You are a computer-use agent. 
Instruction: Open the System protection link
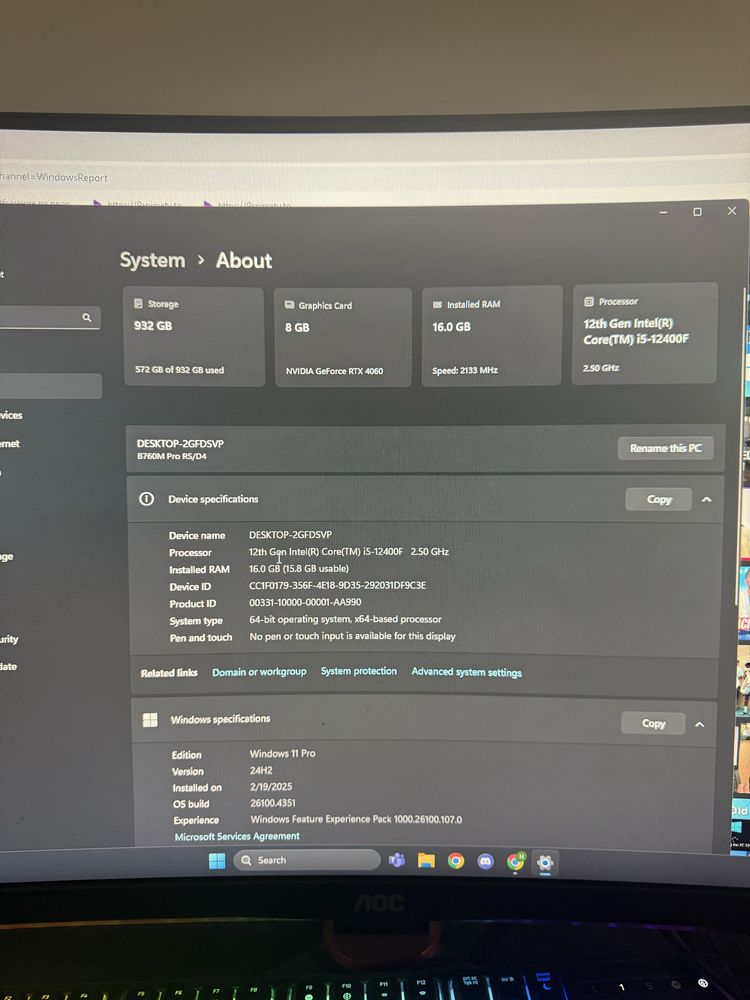pos(358,671)
